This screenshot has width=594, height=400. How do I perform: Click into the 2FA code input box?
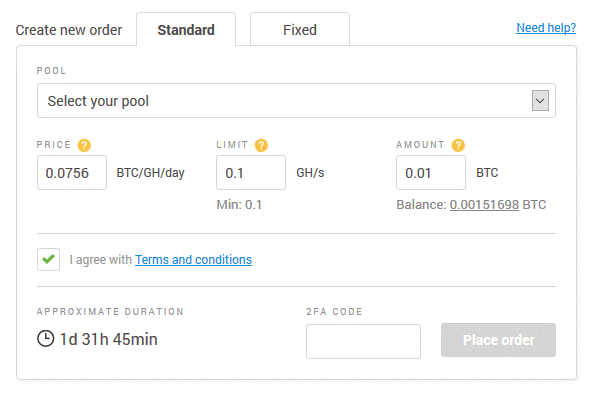click(x=363, y=341)
